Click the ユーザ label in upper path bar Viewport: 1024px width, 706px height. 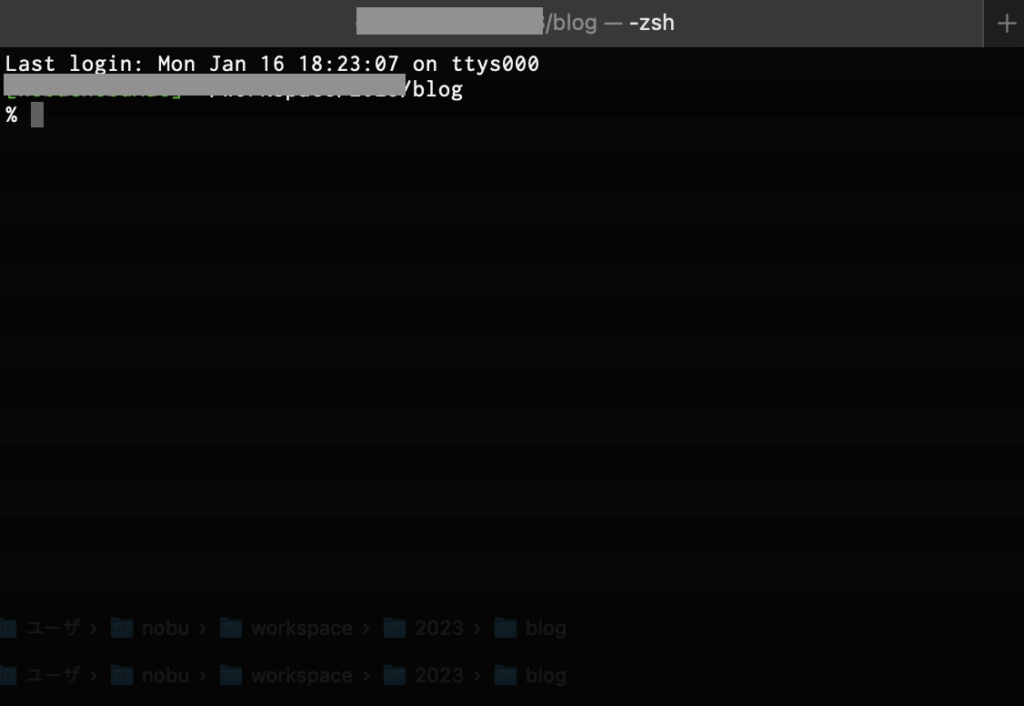click(53, 628)
